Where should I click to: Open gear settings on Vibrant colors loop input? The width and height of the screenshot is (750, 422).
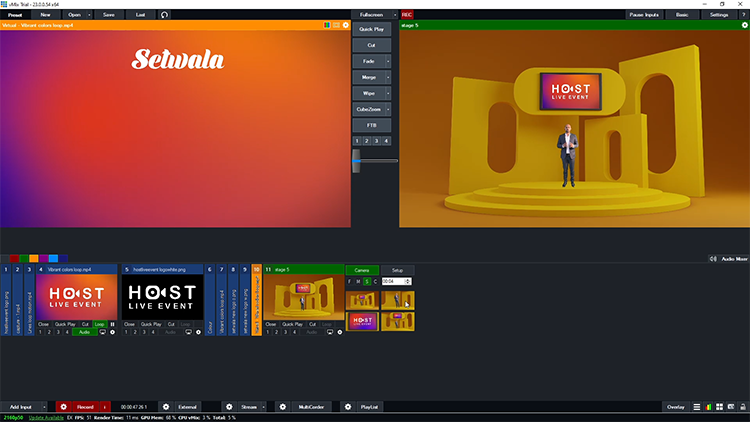[x=113, y=332]
